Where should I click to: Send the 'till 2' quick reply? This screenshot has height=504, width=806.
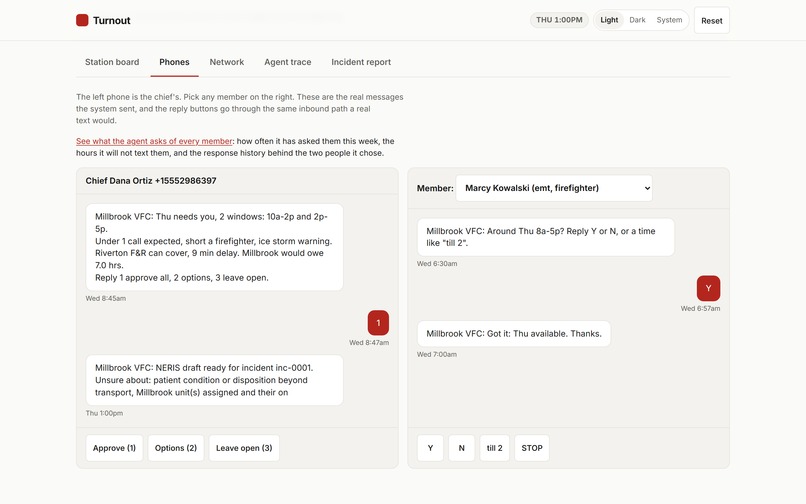(x=494, y=448)
